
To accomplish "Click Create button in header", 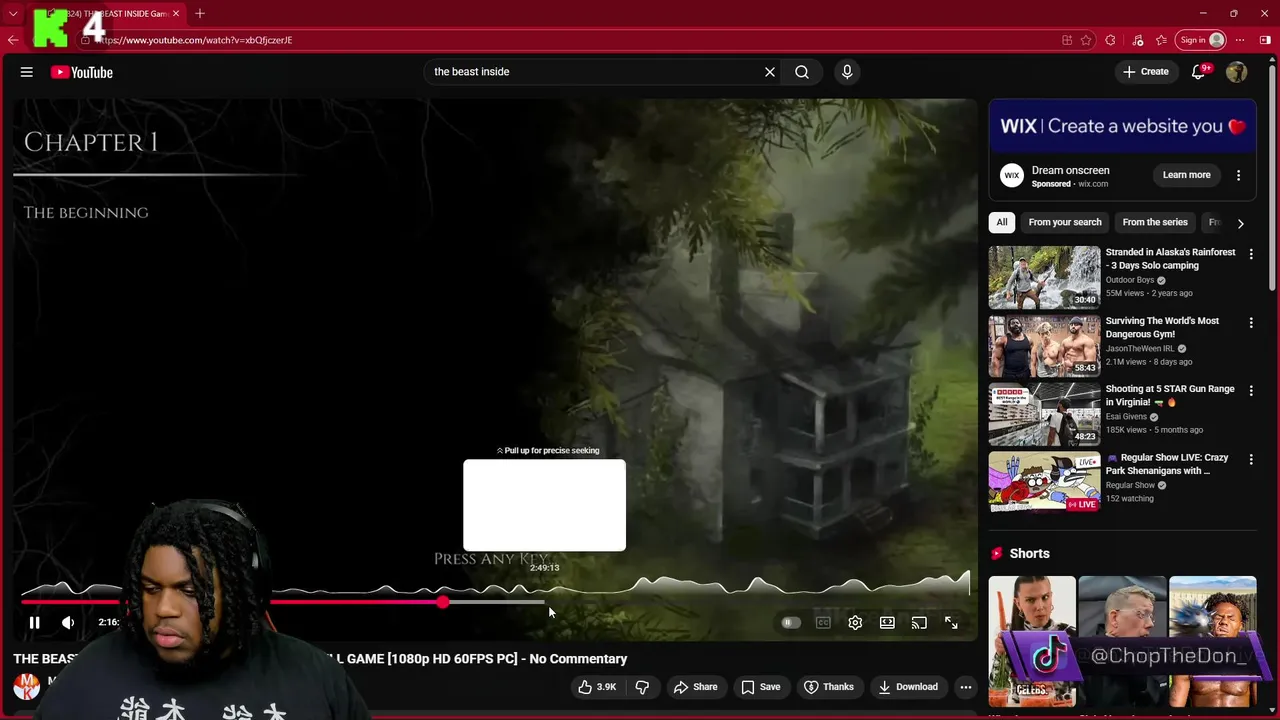I will click(x=1145, y=72).
